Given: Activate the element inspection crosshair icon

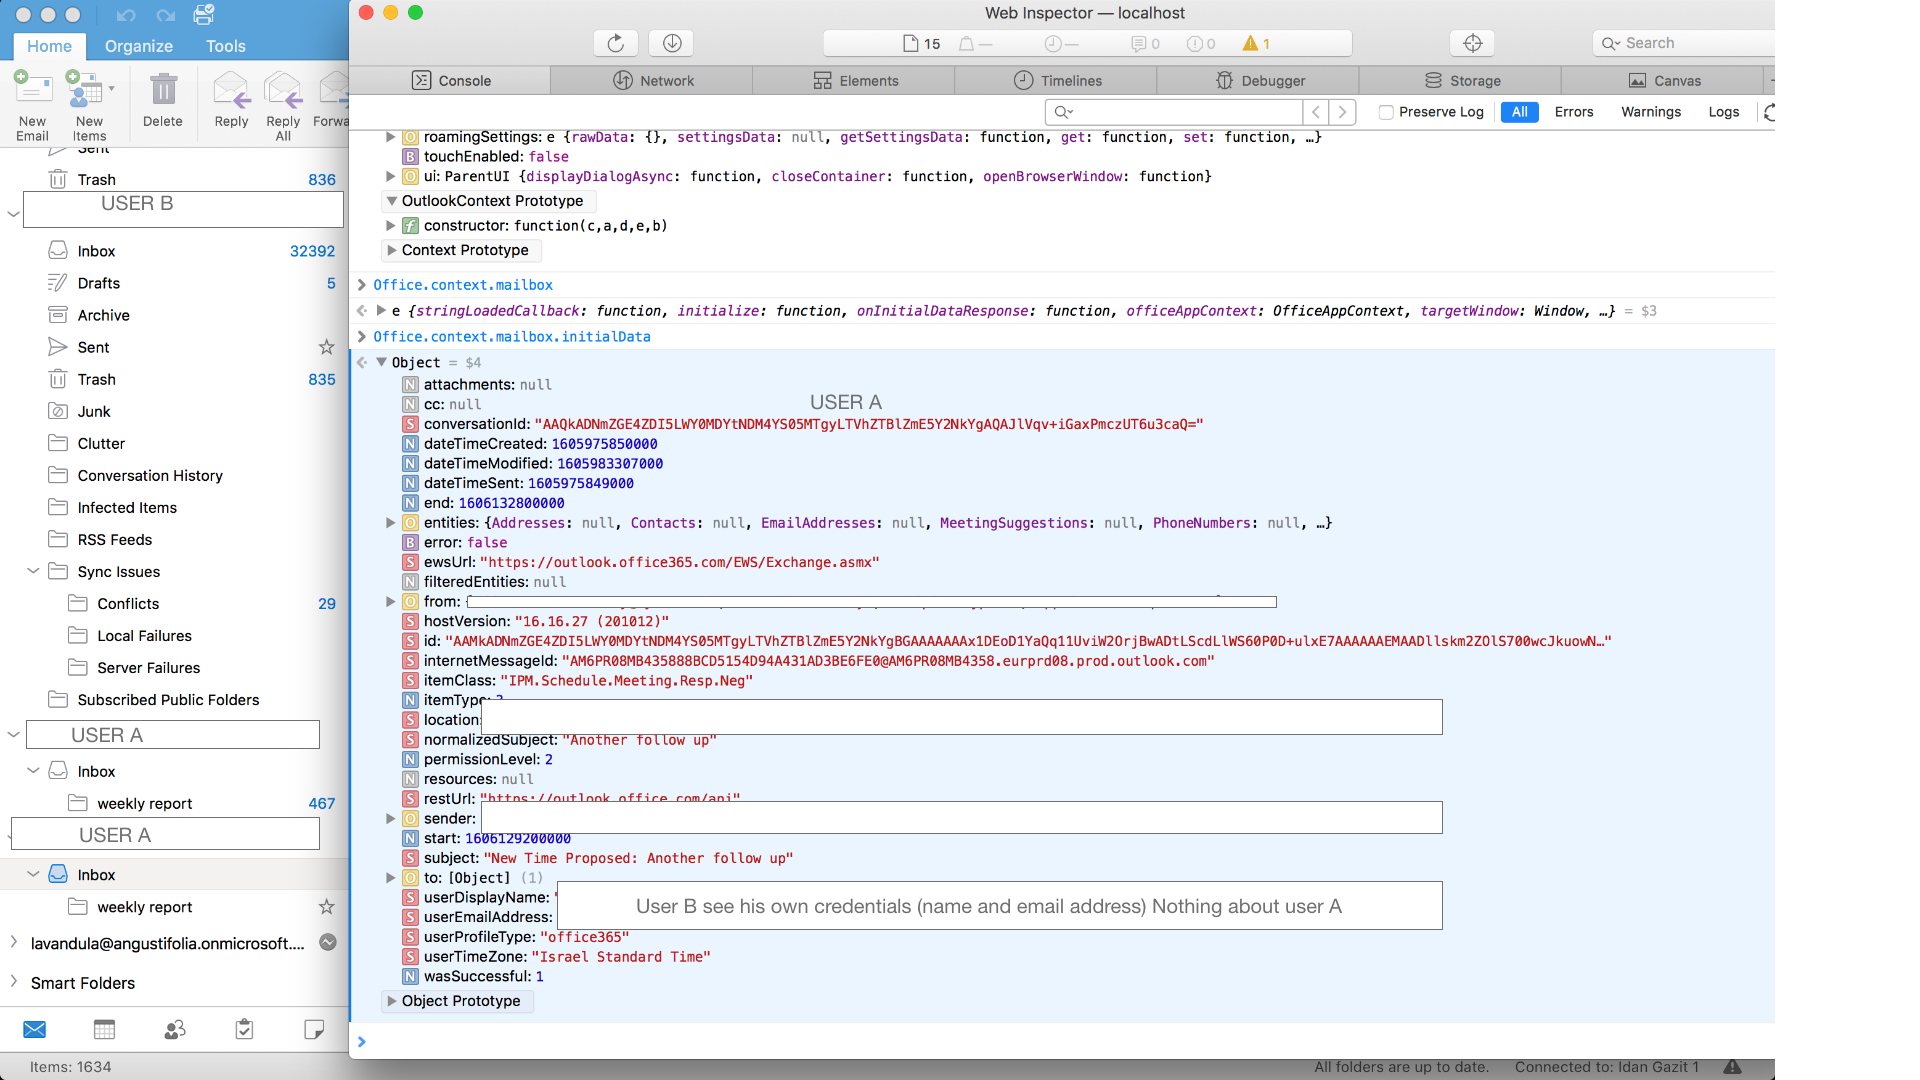Looking at the screenshot, I should pos(1471,43).
